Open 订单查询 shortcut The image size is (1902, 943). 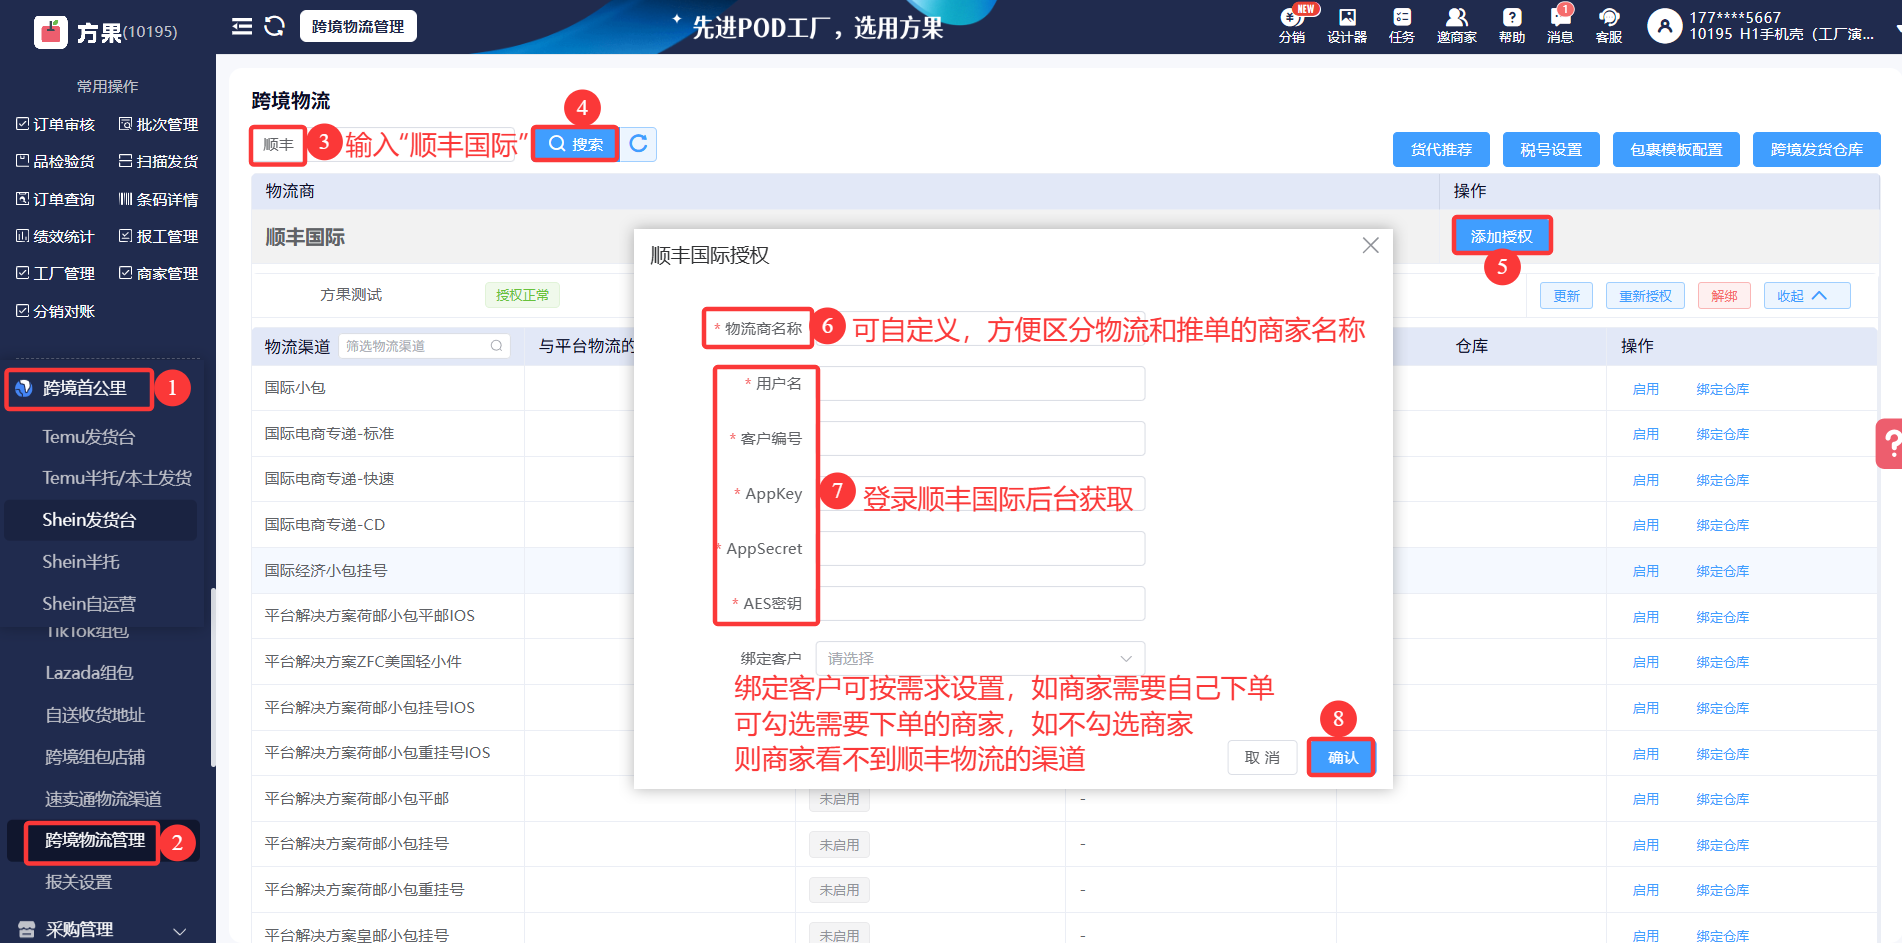56,199
